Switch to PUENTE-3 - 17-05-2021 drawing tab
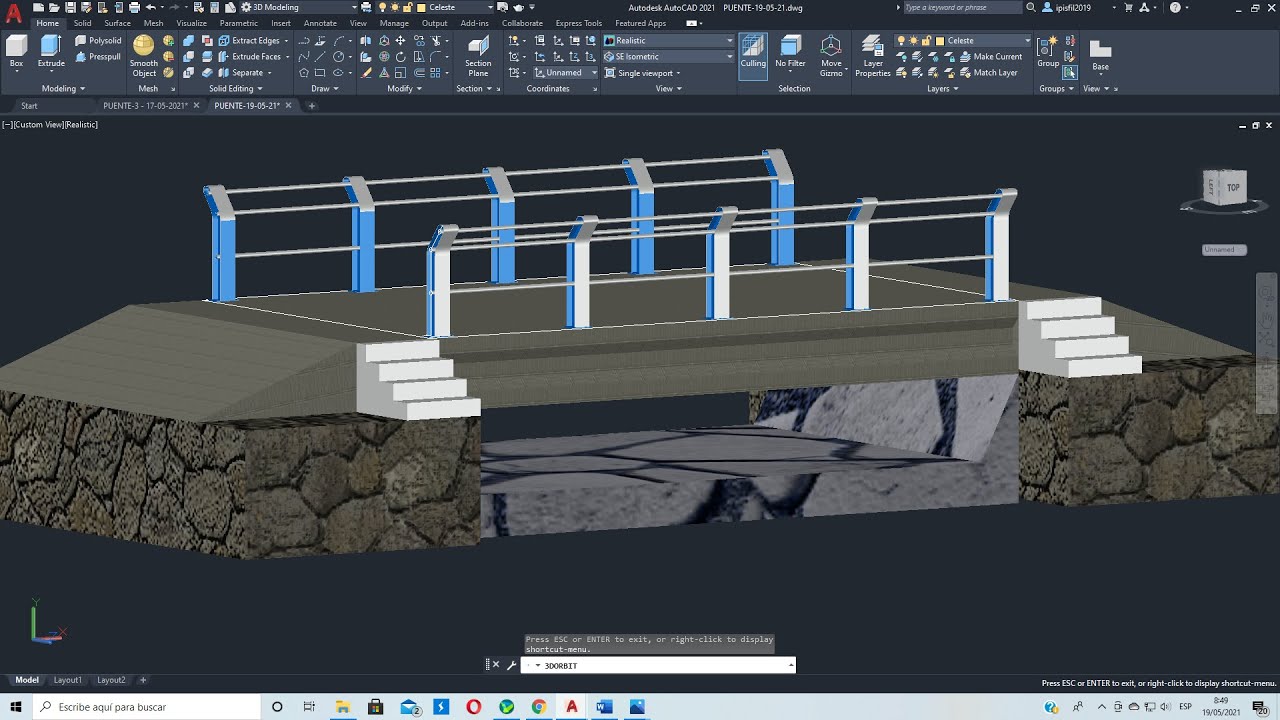 pos(145,105)
